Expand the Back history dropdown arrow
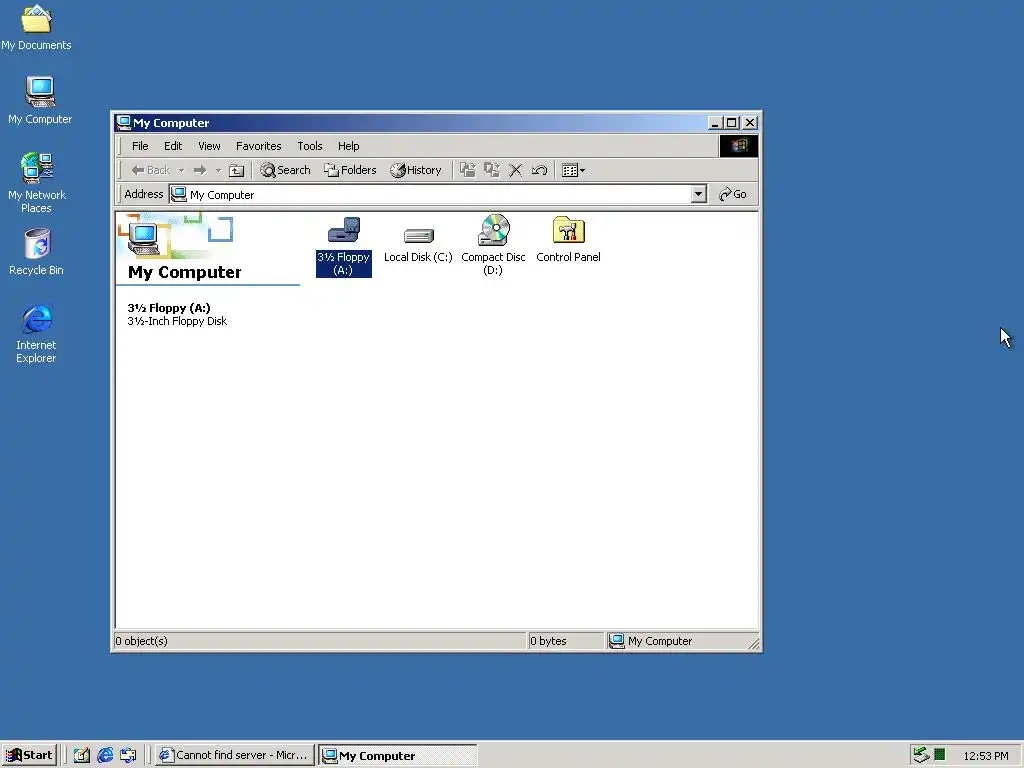Screen dimensions: 1024x768 [182, 170]
